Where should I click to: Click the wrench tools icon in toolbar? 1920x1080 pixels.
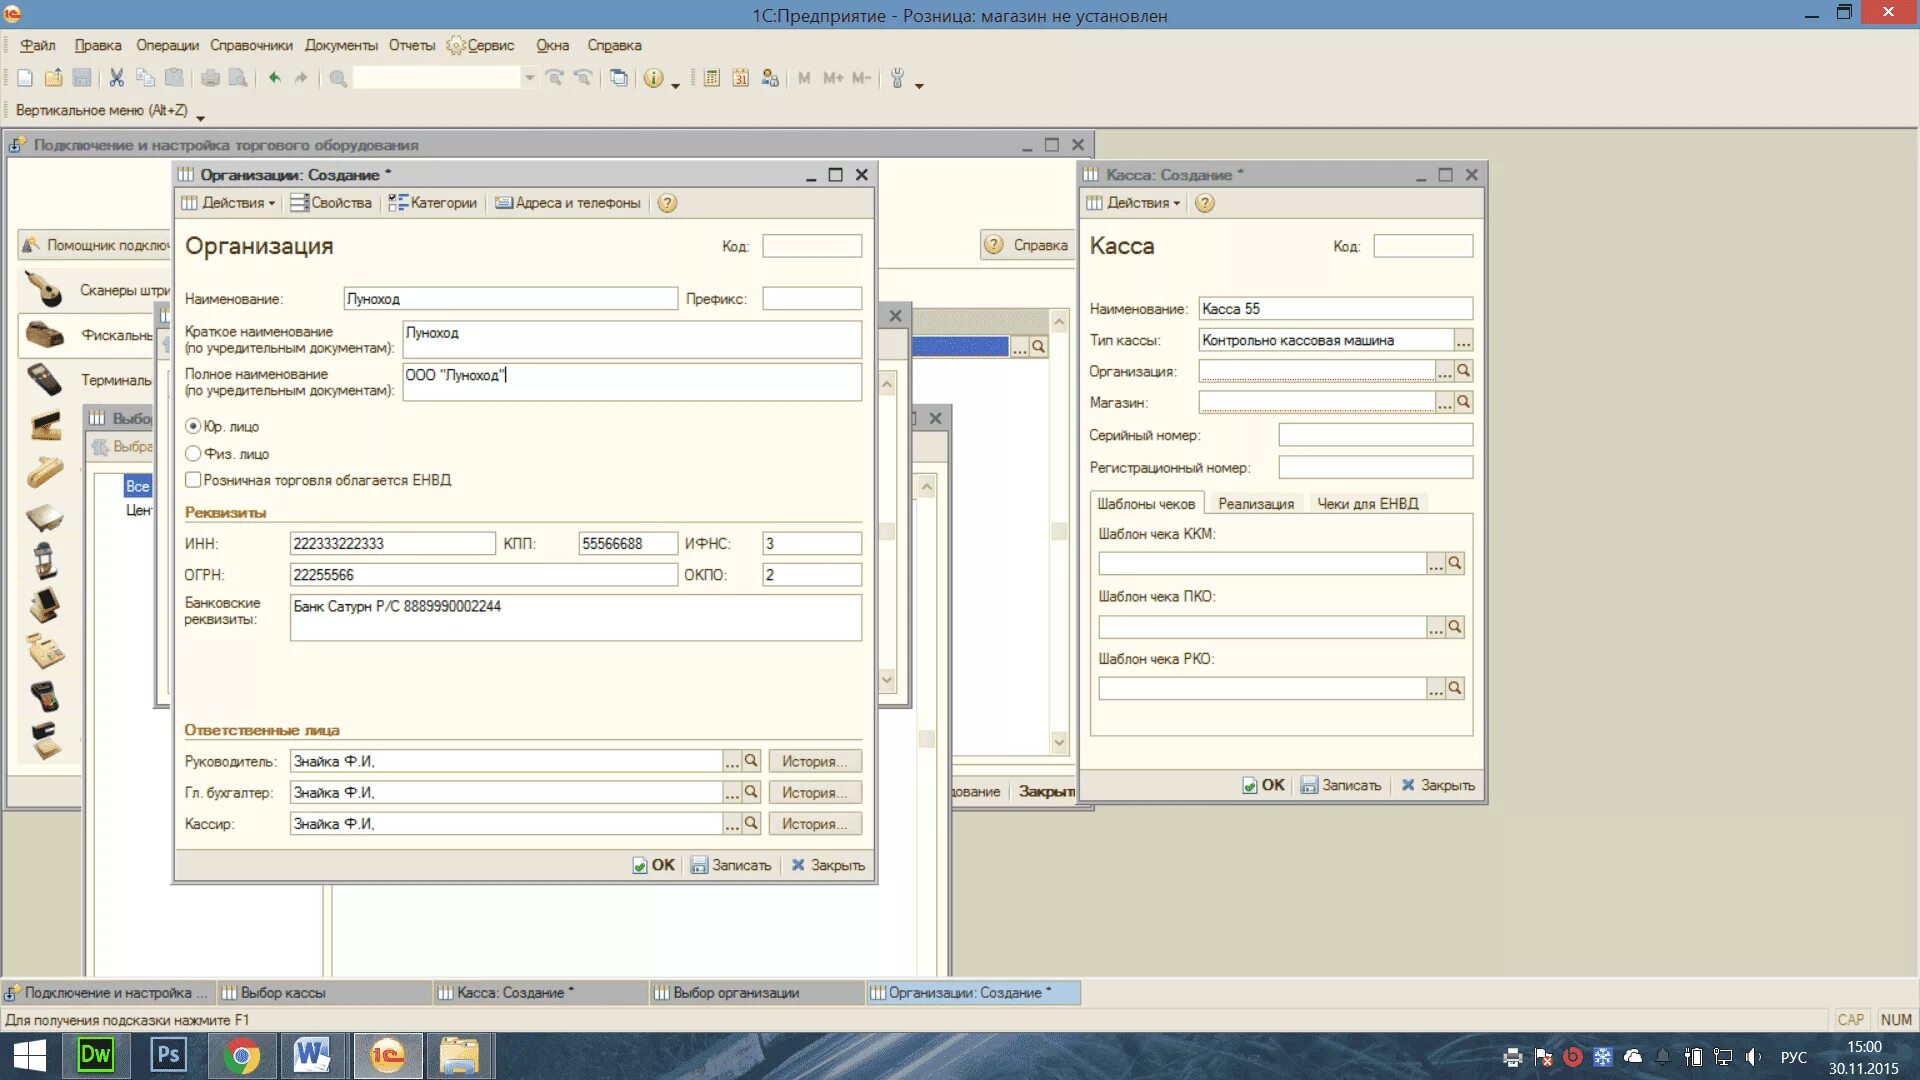[x=897, y=78]
